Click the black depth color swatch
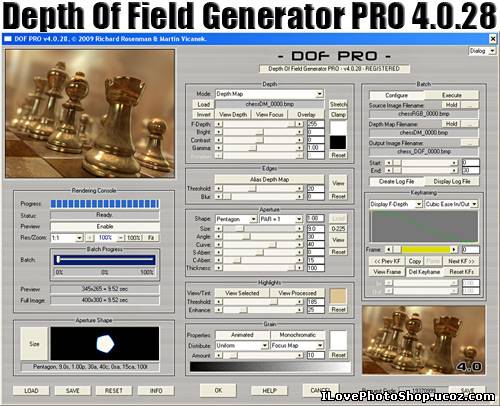500x406 pixels. pyautogui.click(x=338, y=142)
